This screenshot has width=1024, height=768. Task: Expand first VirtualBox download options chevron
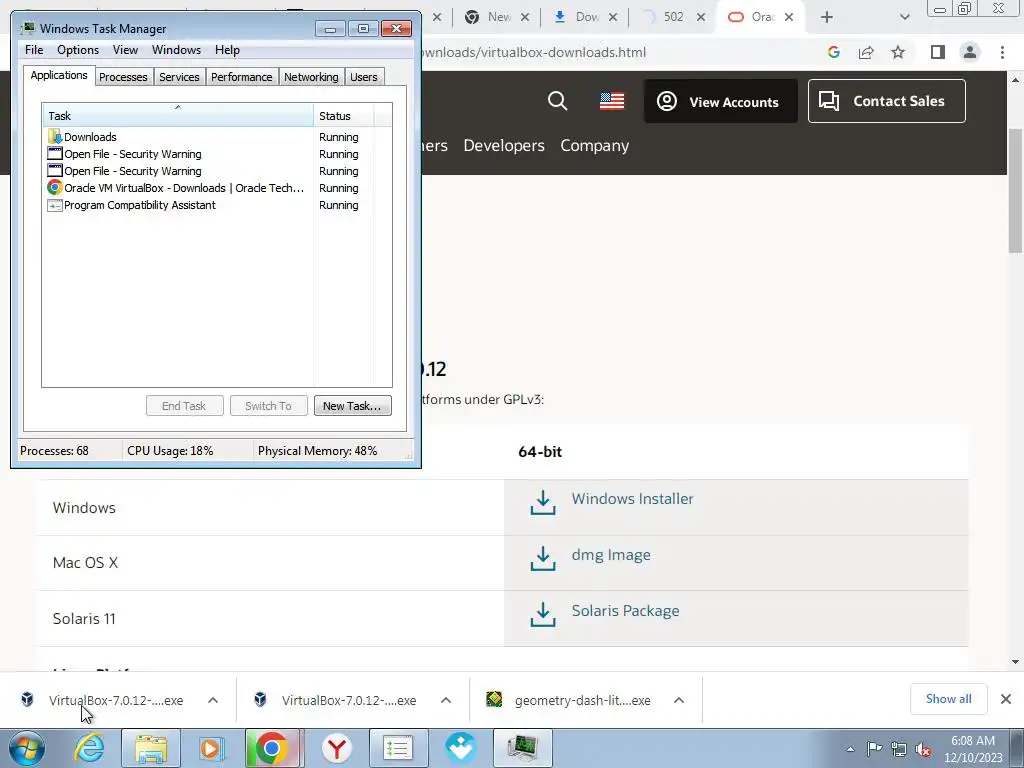click(x=213, y=700)
